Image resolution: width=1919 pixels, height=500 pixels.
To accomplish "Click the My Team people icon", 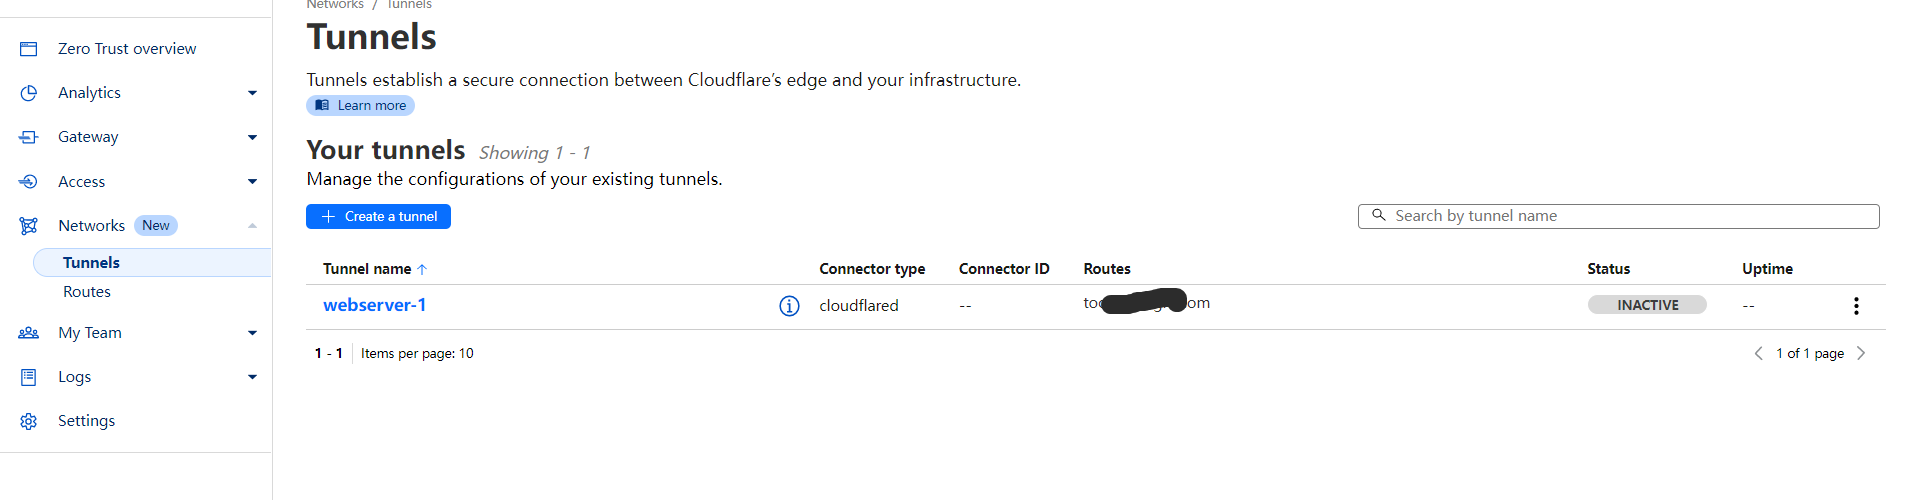I will [28, 333].
